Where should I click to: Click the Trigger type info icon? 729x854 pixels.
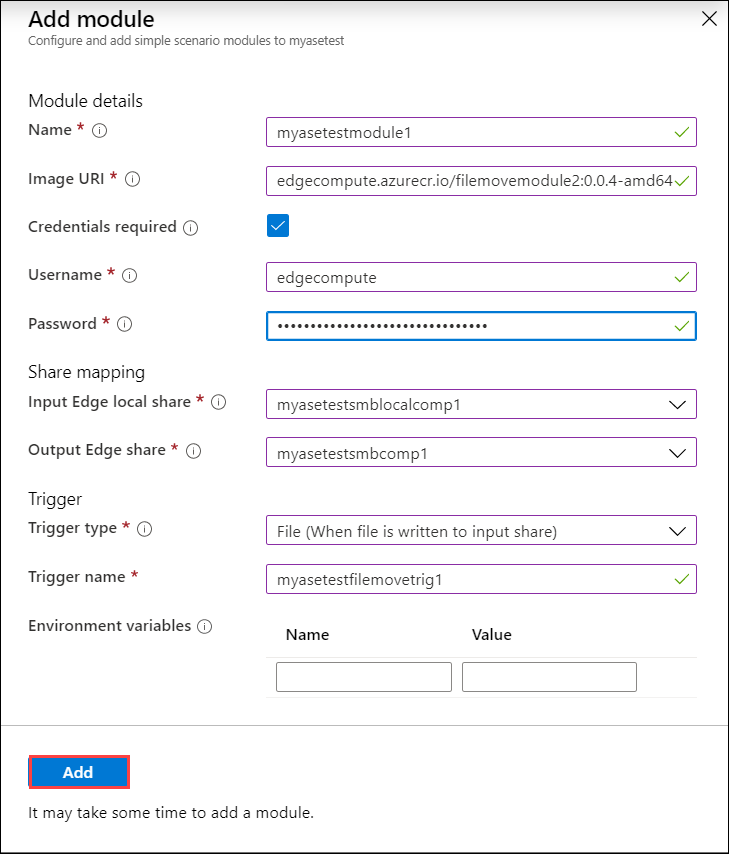pyautogui.click(x=145, y=529)
